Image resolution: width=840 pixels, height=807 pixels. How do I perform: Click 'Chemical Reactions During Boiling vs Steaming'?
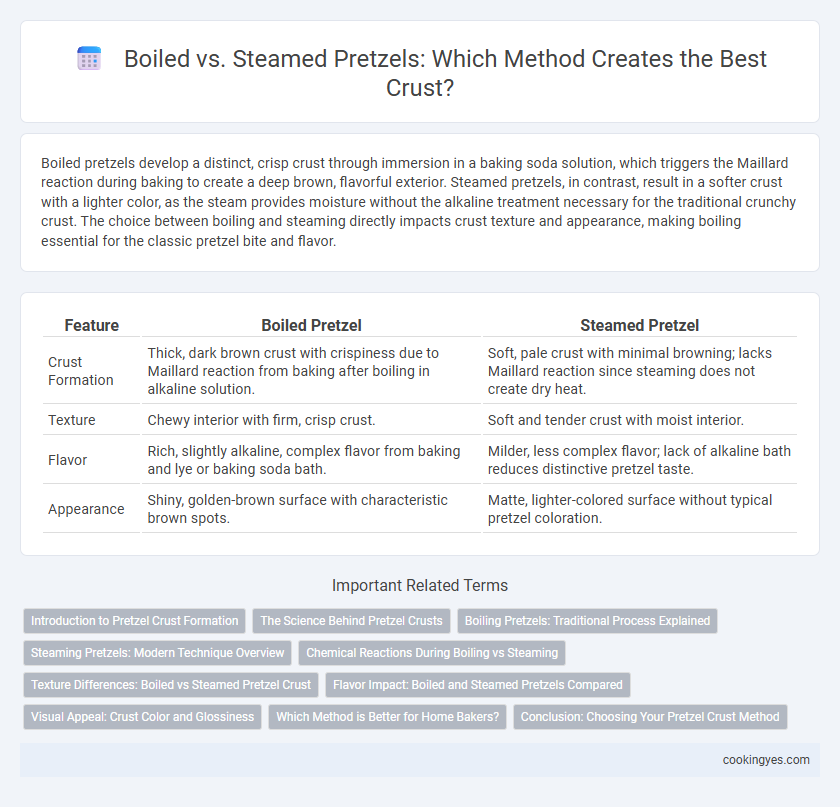(432, 653)
